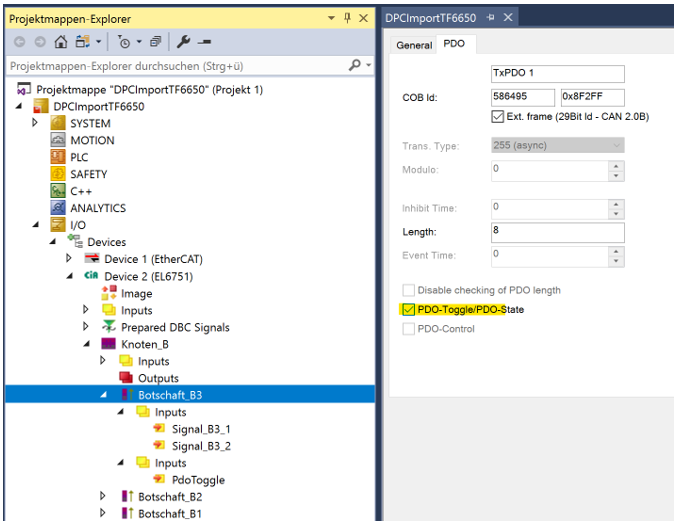This screenshot has width=681, height=527.
Task: Click the back navigation arrow icon
Action: [20, 42]
